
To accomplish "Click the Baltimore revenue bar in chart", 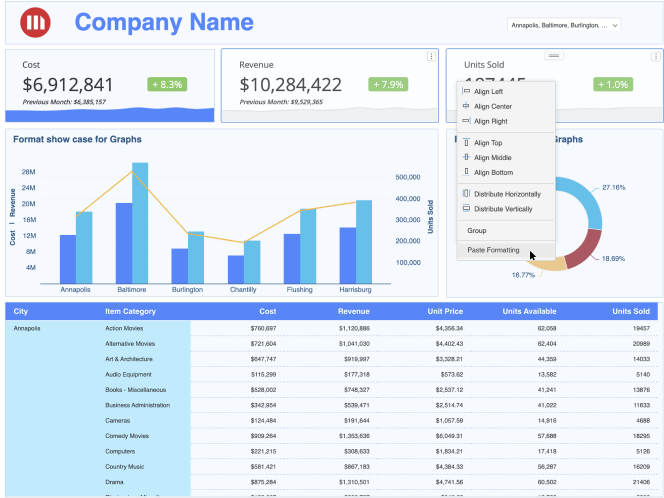I will point(140,223).
